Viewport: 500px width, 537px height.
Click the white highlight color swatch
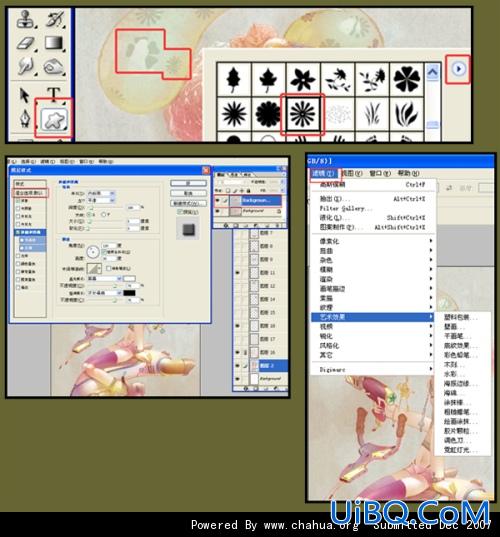[x=129, y=278]
